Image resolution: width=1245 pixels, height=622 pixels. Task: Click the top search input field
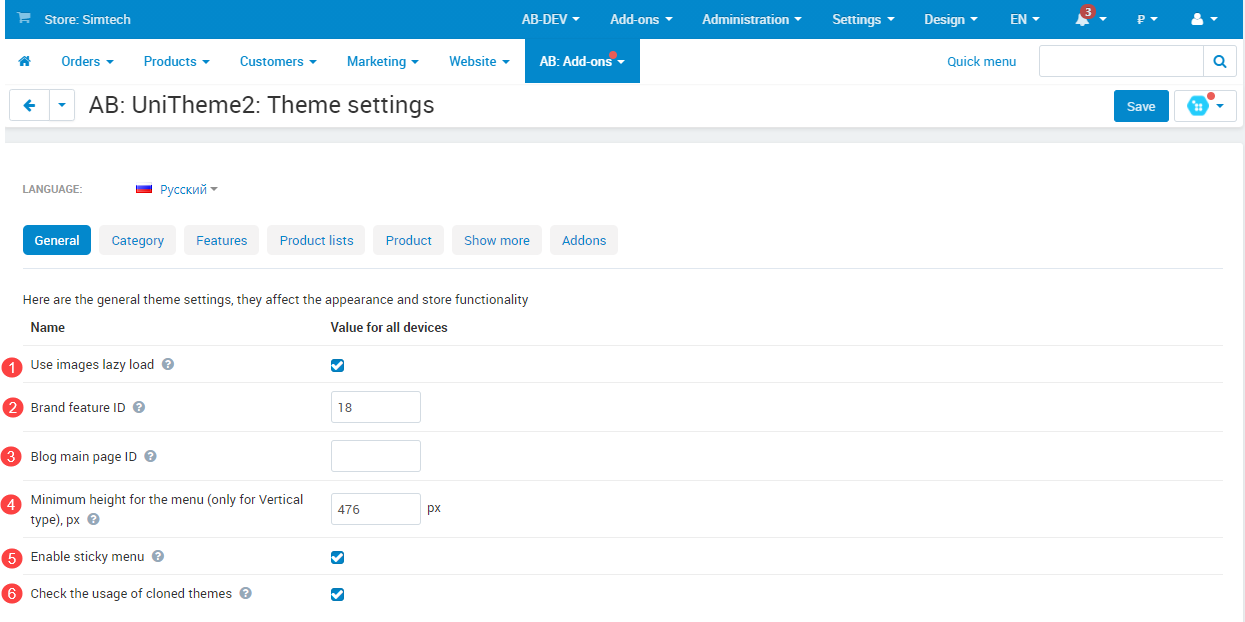pos(1121,61)
